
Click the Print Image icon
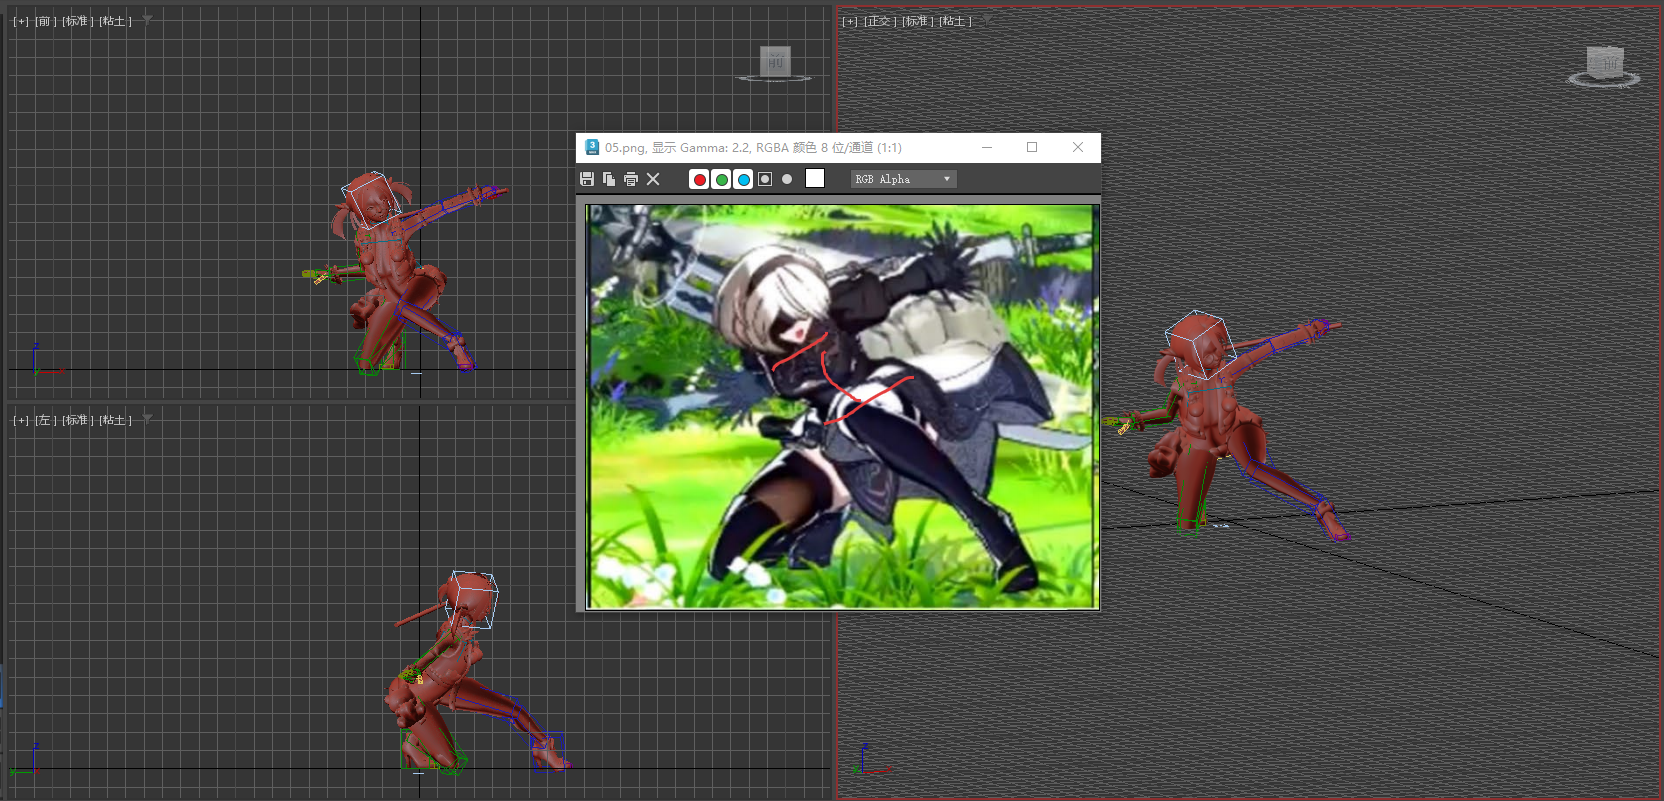pyautogui.click(x=631, y=179)
